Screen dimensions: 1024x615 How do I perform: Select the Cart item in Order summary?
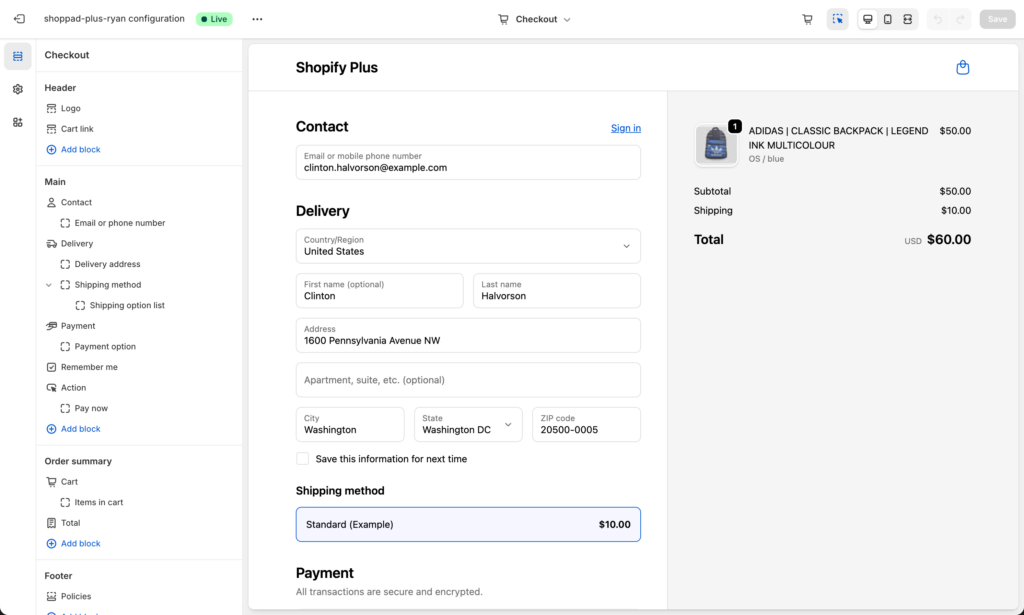pyautogui.click(x=69, y=482)
